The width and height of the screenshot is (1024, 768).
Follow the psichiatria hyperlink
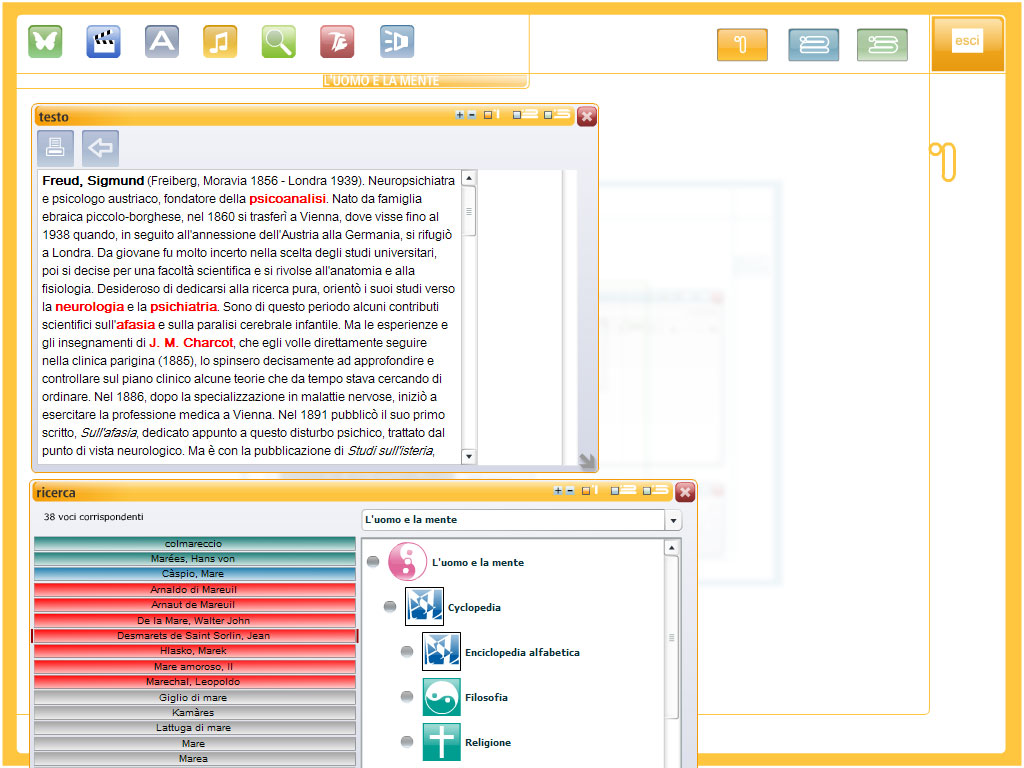click(x=184, y=306)
